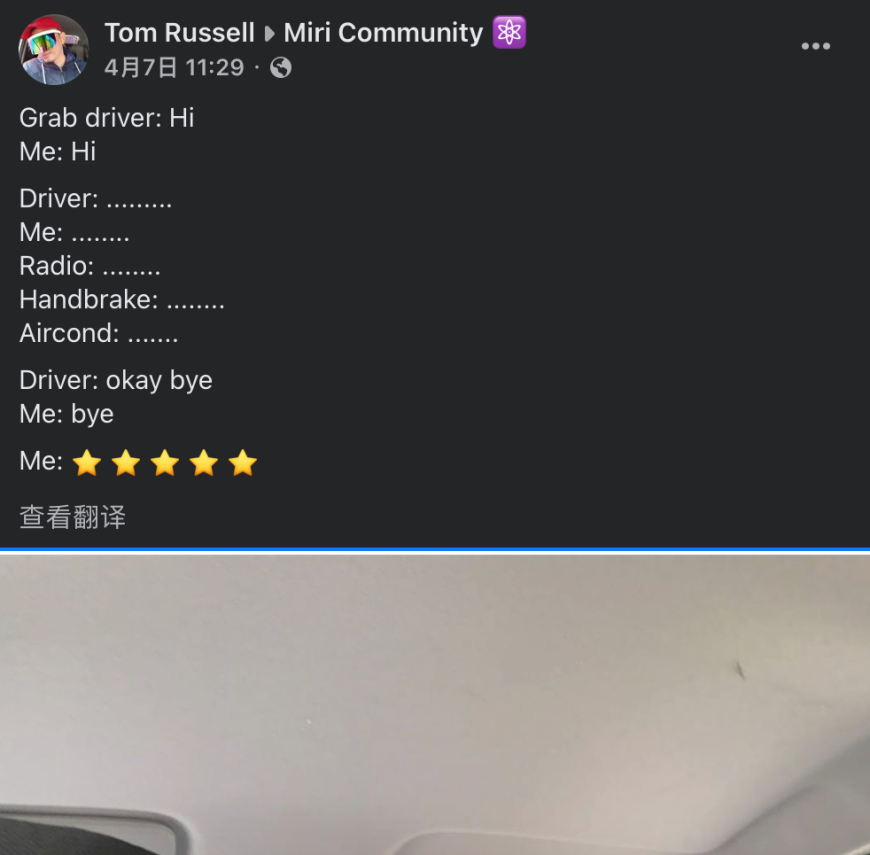The image size is (870, 855).
Task: Open the attached car ceiling photo
Action: (x=435, y=705)
